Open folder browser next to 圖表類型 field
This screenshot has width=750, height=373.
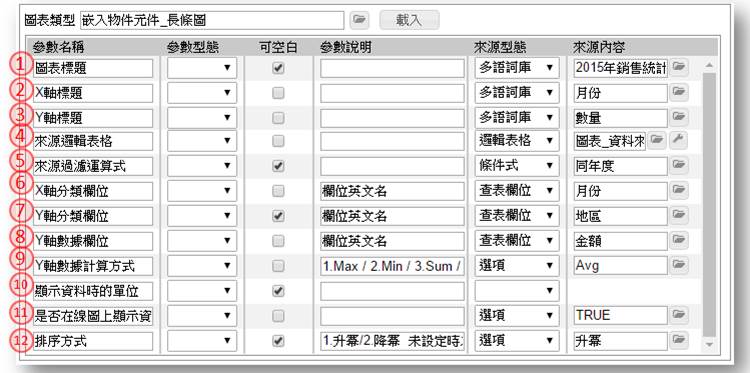pos(359,20)
